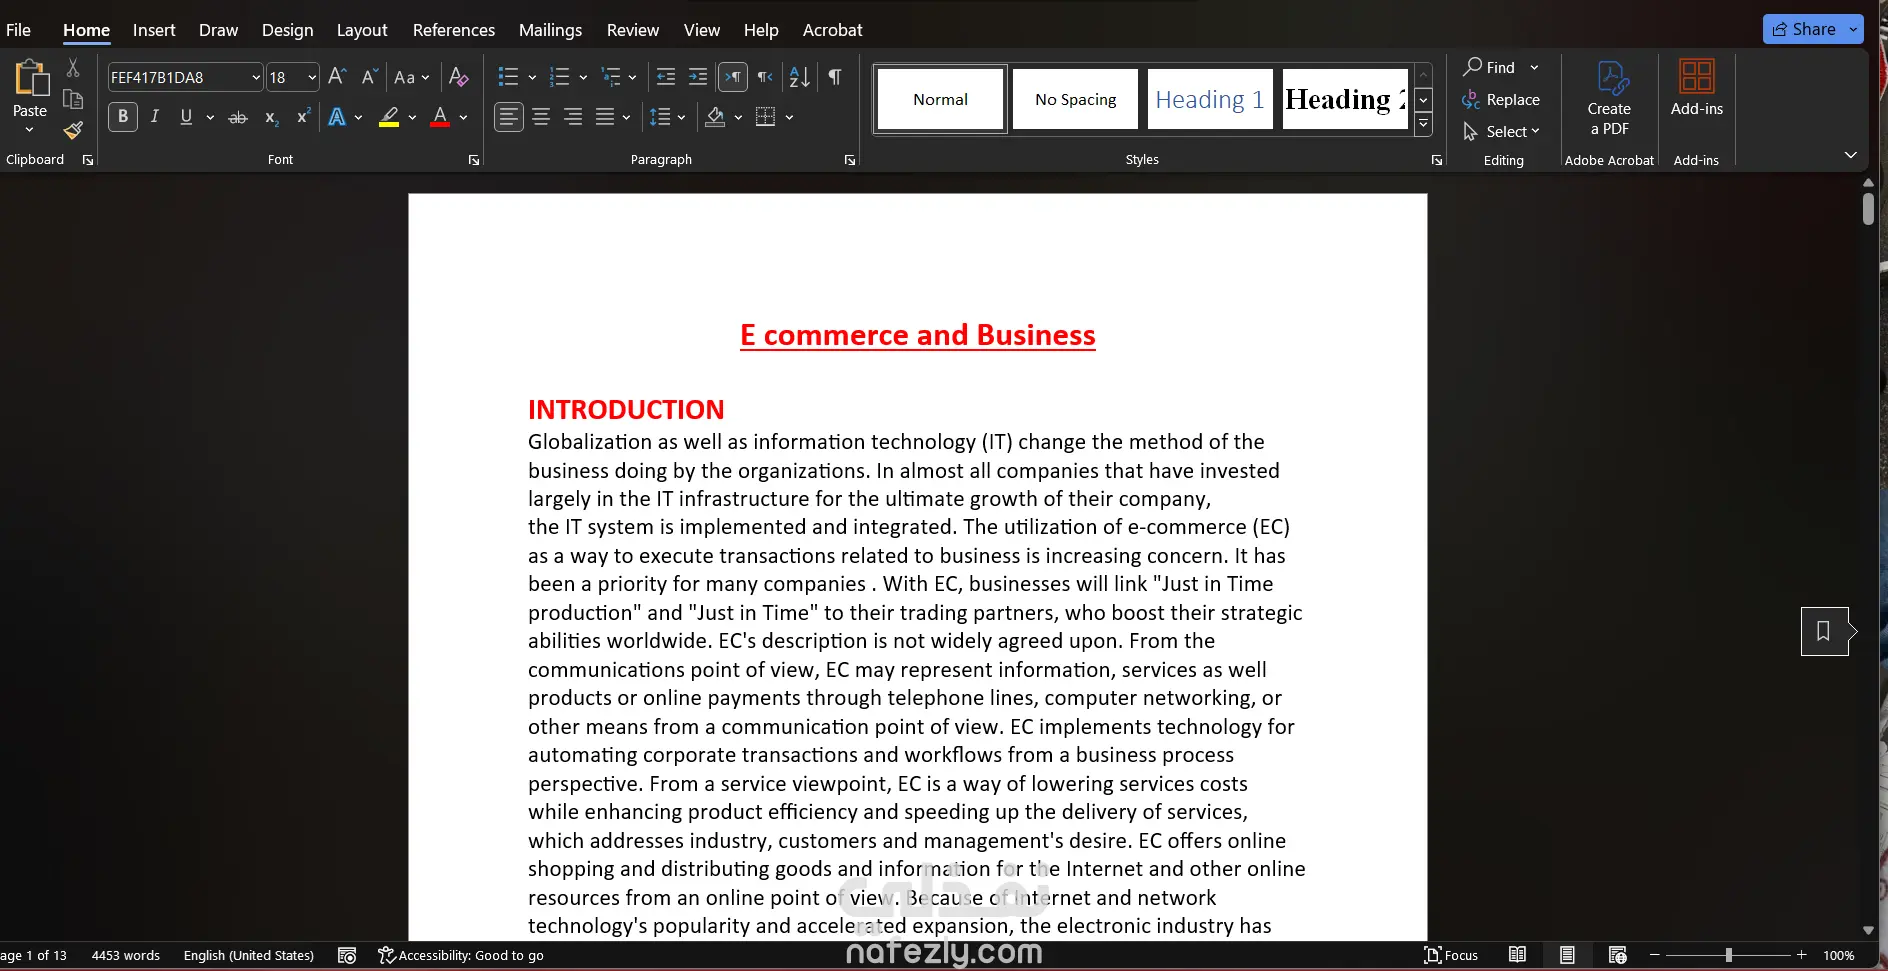Click the Focus mode button
The image size is (1888, 971).
pyautogui.click(x=1451, y=955)
